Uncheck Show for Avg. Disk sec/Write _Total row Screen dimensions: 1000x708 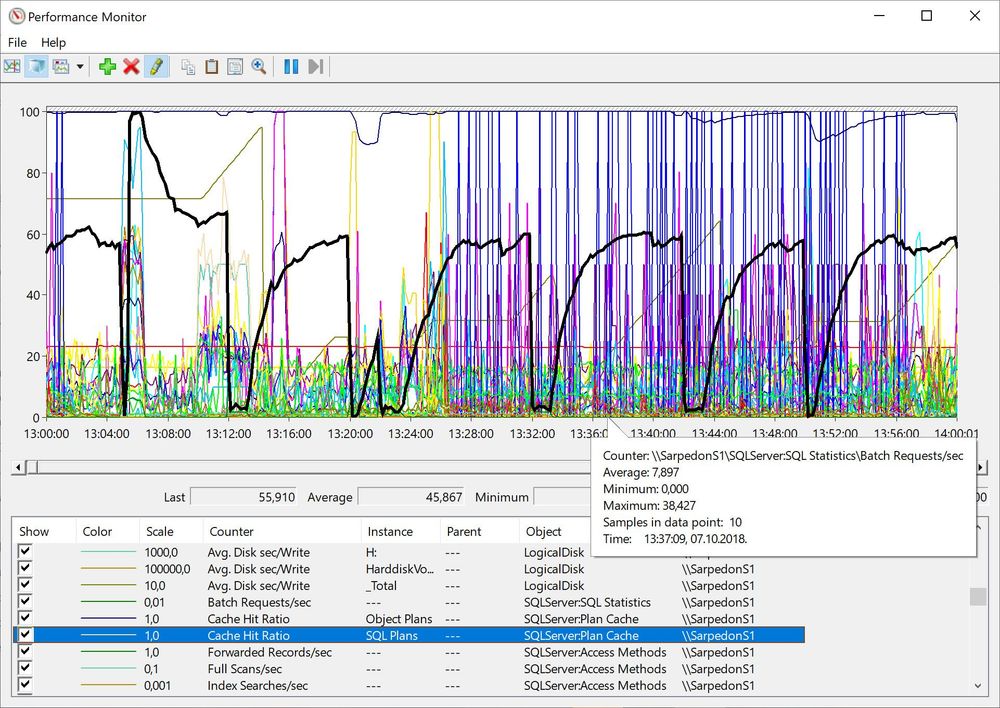(x=25, y=584)
